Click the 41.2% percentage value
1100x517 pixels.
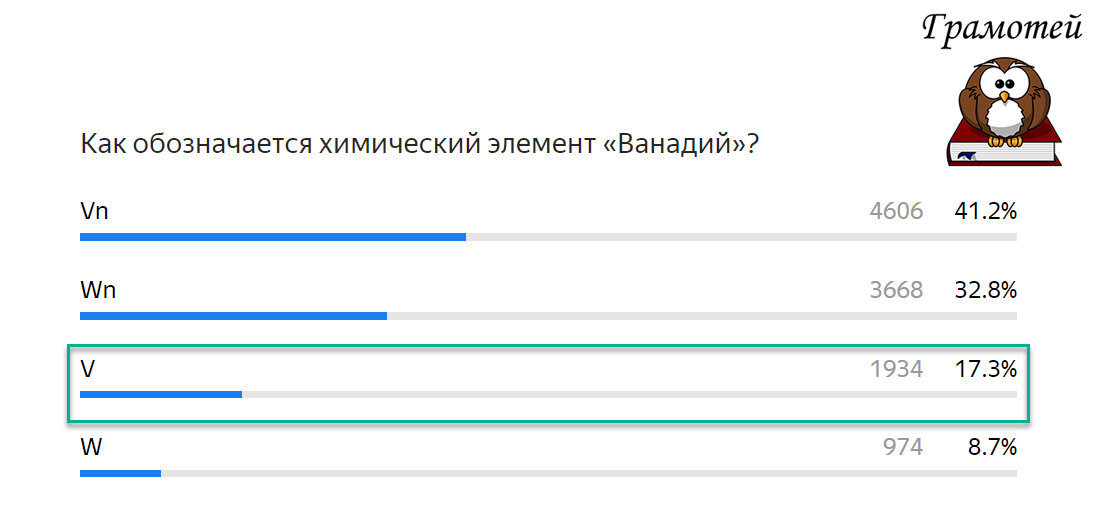pos(986,211)
